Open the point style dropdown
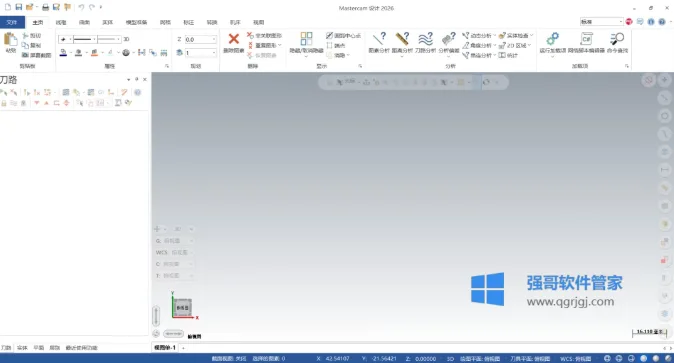Image resolution: width=674 pixels, height=363 pixels. (70, 39)
